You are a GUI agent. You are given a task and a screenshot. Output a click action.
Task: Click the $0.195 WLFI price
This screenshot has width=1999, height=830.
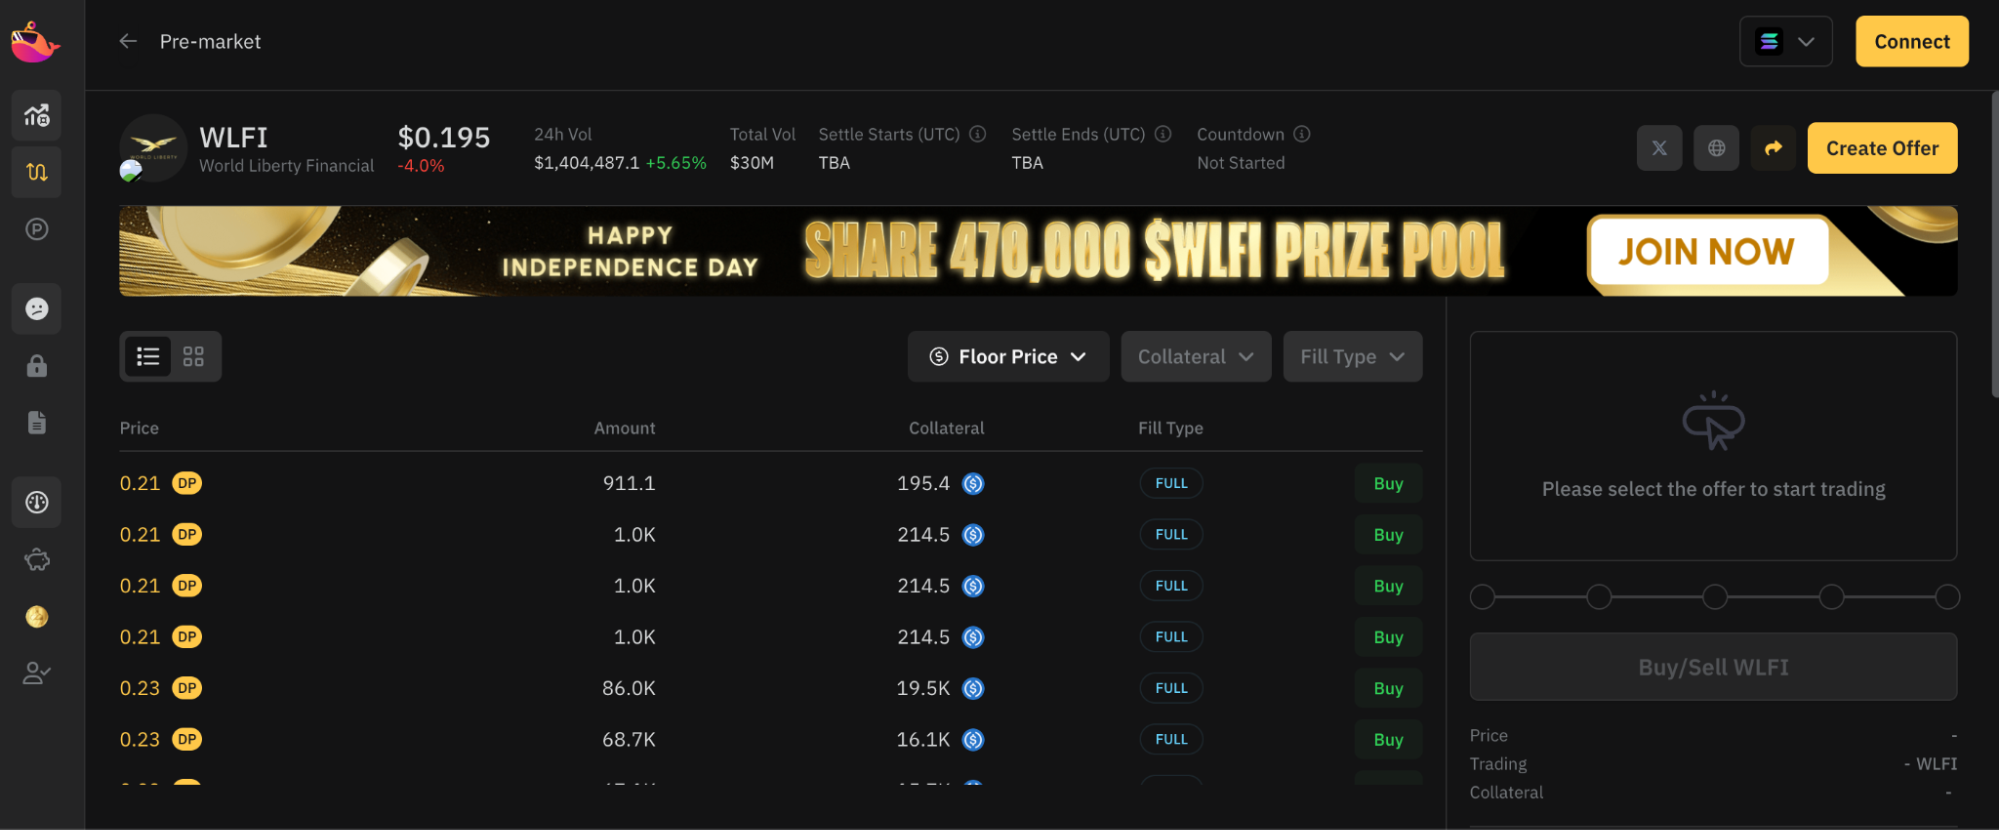pos(444,137)
